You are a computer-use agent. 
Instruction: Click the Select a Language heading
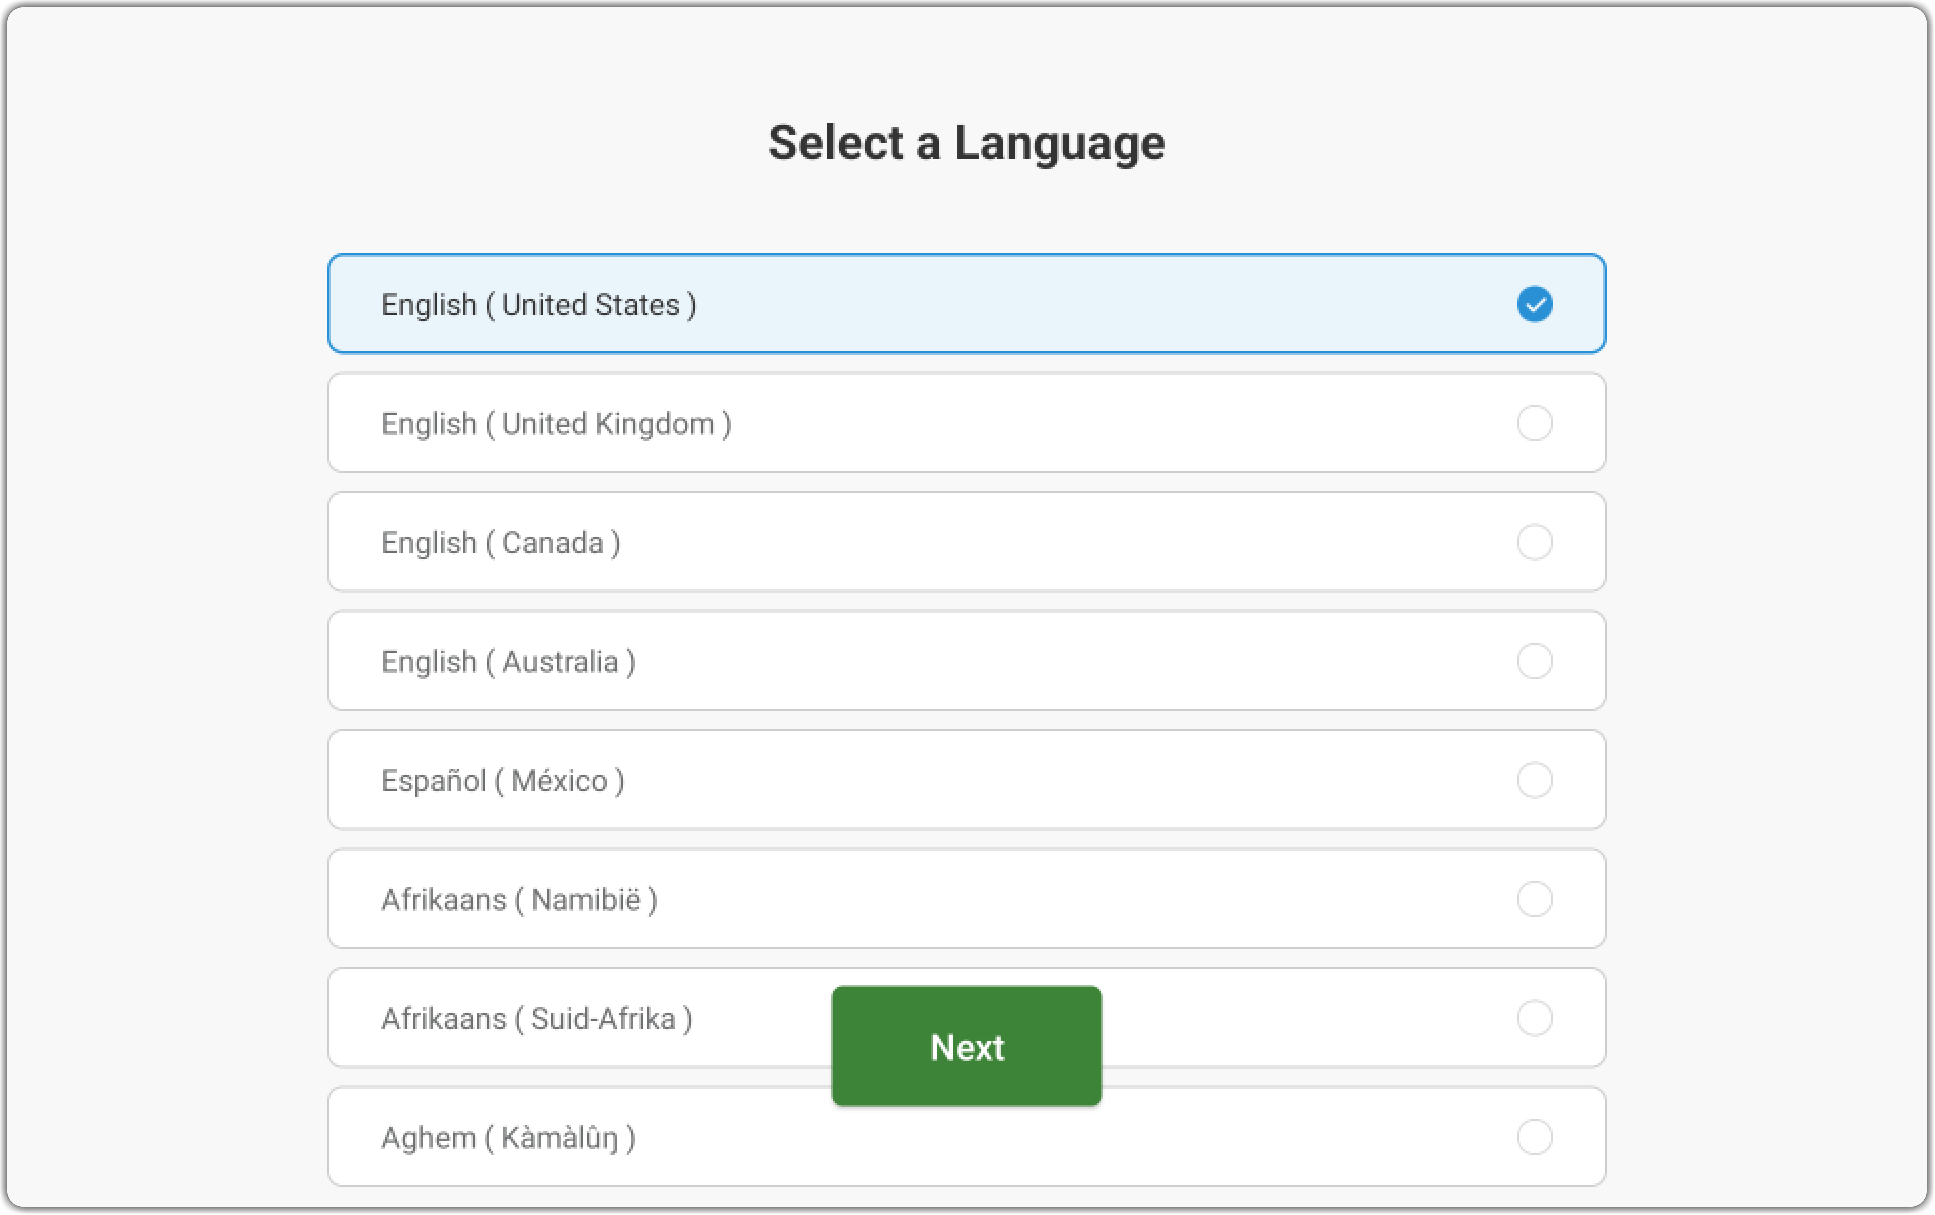click(x=966, y=143)
